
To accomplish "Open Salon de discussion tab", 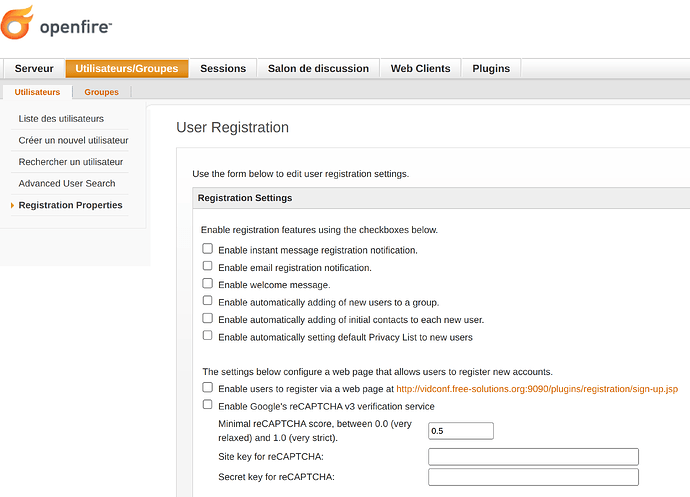I will (318, 69).
